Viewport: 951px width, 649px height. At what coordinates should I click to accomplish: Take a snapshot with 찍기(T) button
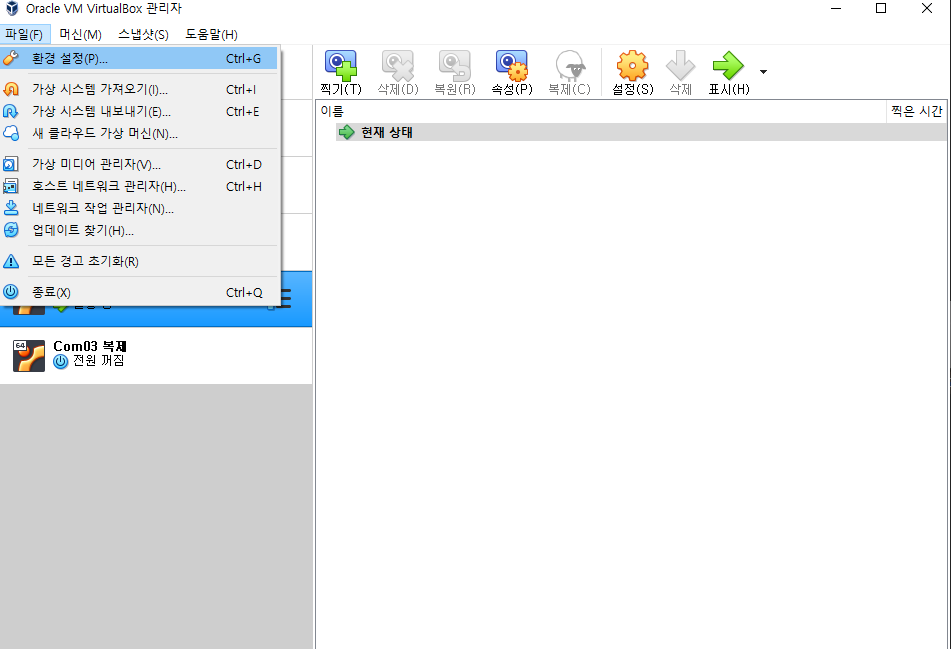click(341, 73)
